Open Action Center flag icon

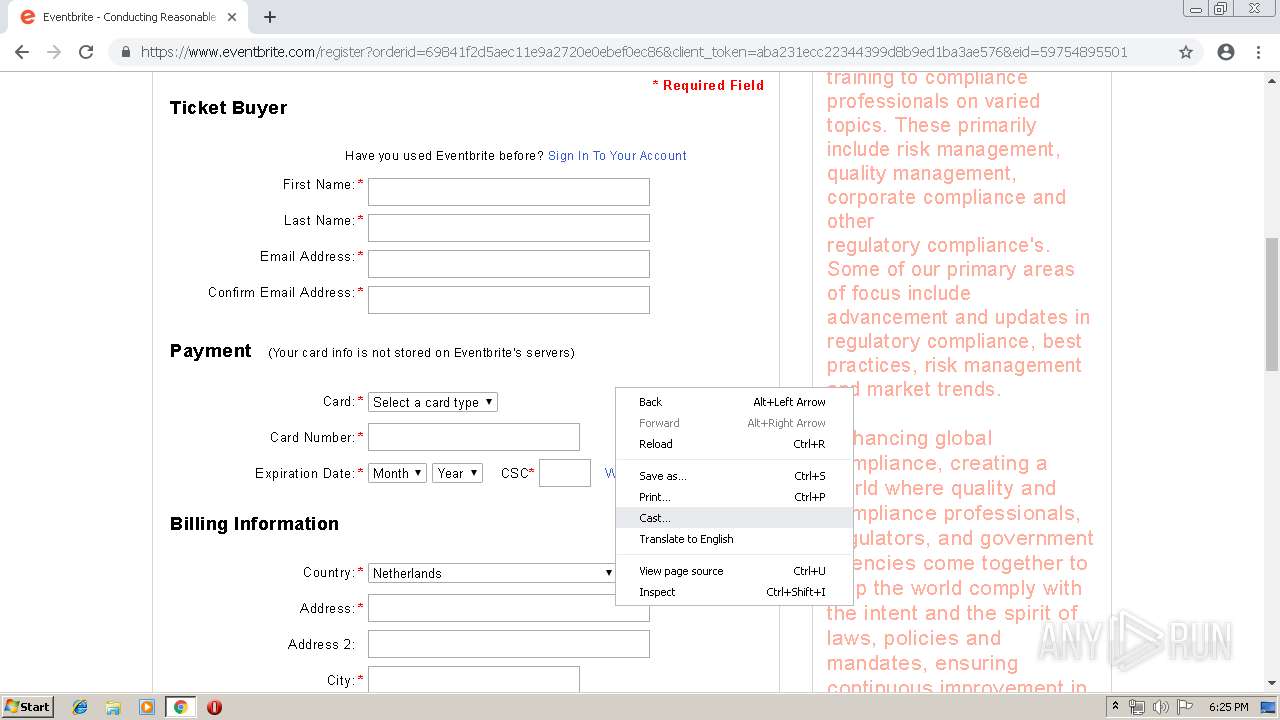[x=1185, y=707]
